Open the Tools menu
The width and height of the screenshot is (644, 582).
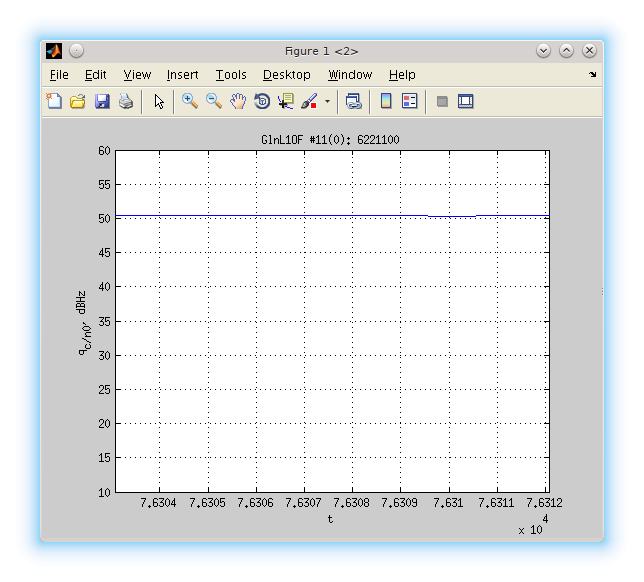tap(230, 75)
